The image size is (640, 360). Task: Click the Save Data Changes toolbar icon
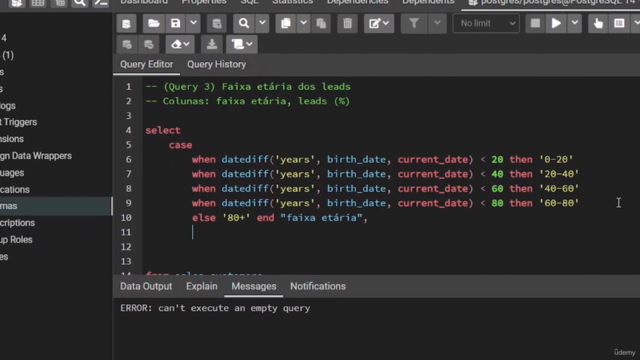point(217,24)
